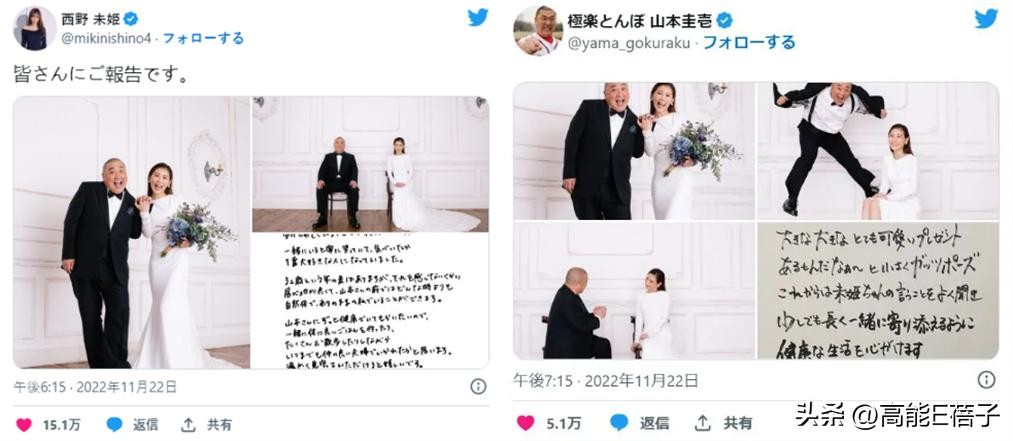Screen dimensions: 1013x441
Task: Open info icon on left tweet
Action: [x=478, y=387]
